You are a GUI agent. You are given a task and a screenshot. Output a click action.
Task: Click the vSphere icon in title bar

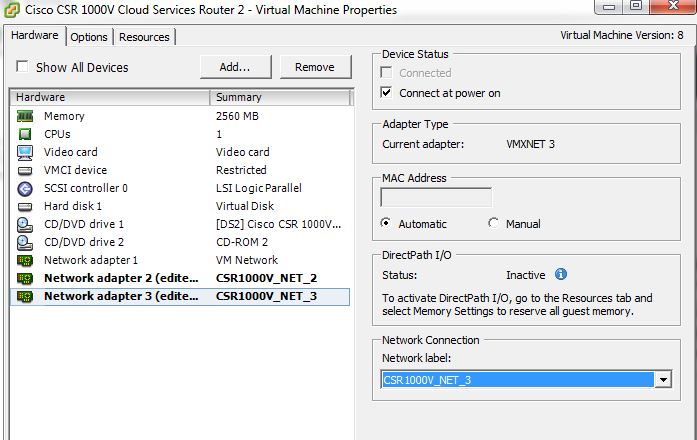pyautogui.click(x=12, y=10)
